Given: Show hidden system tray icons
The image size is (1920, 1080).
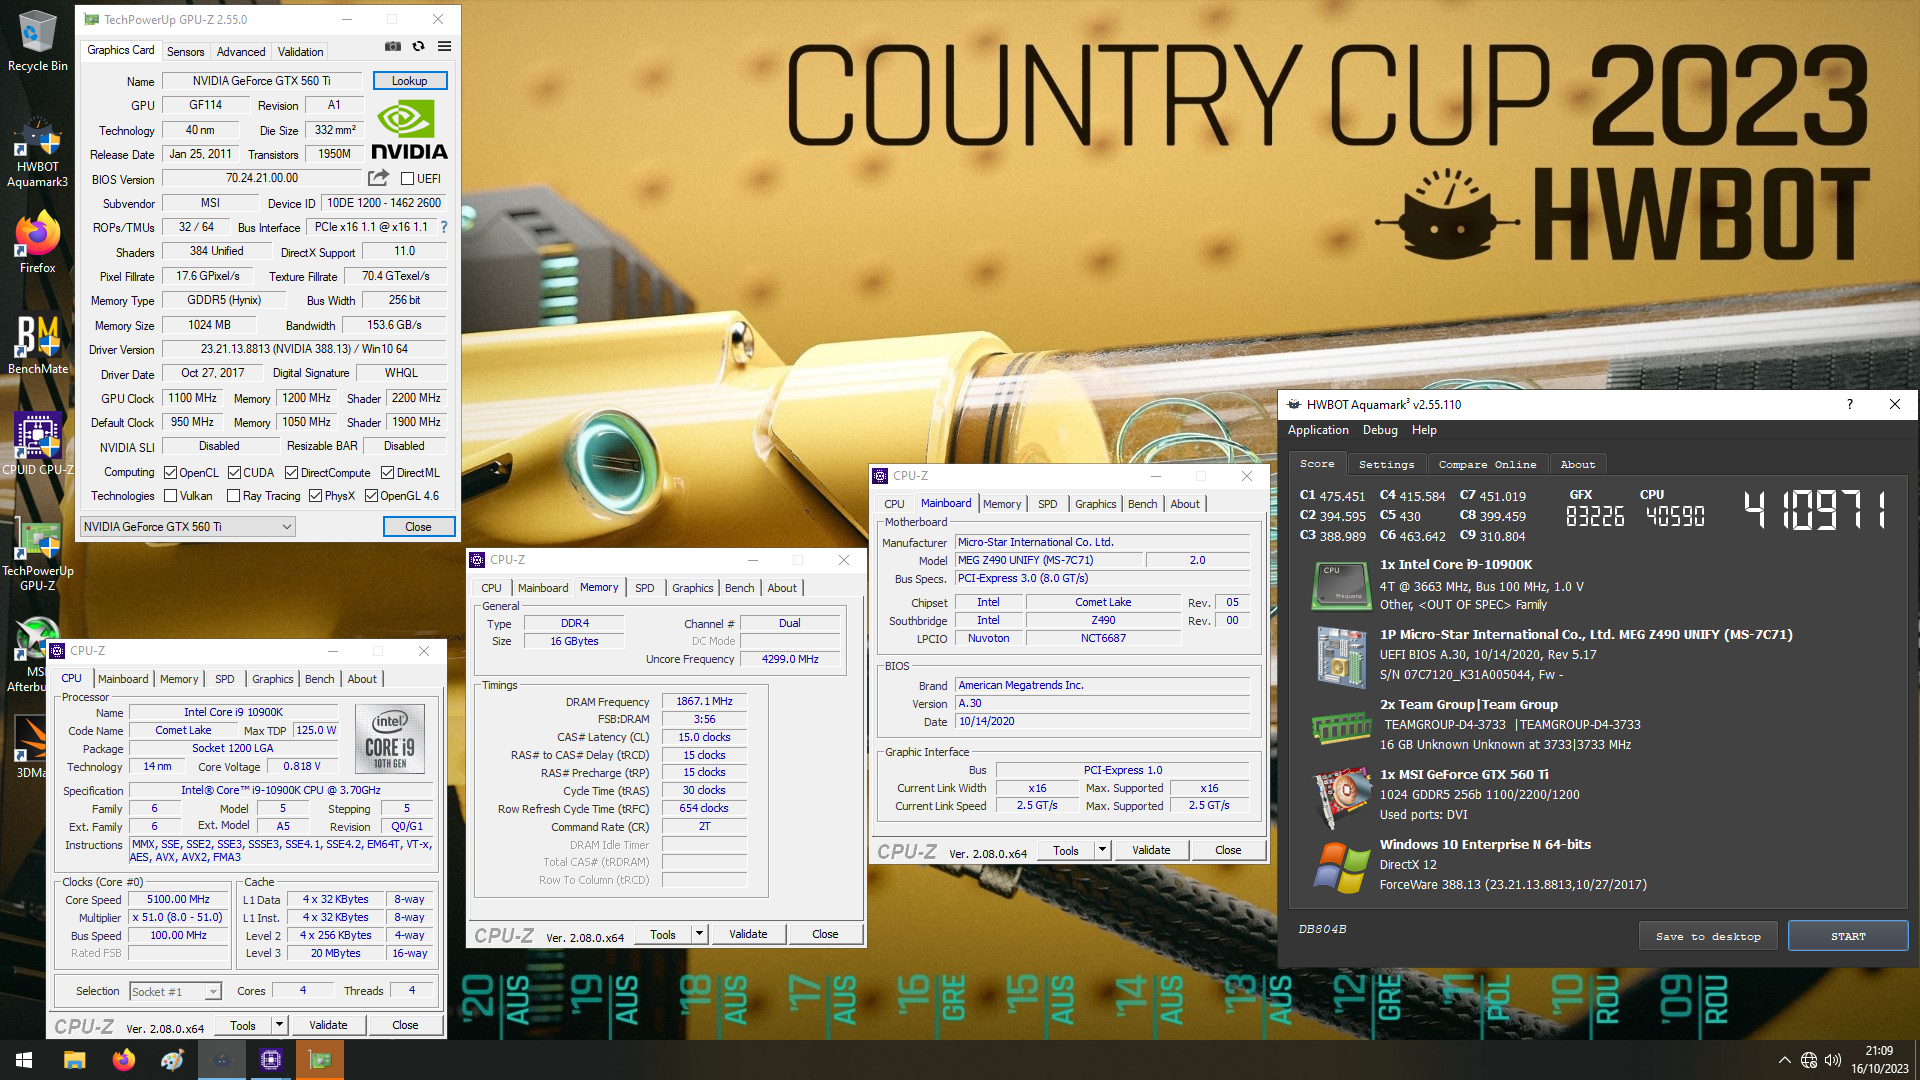Looking at the screenshot, I should coord(1784,1060).
